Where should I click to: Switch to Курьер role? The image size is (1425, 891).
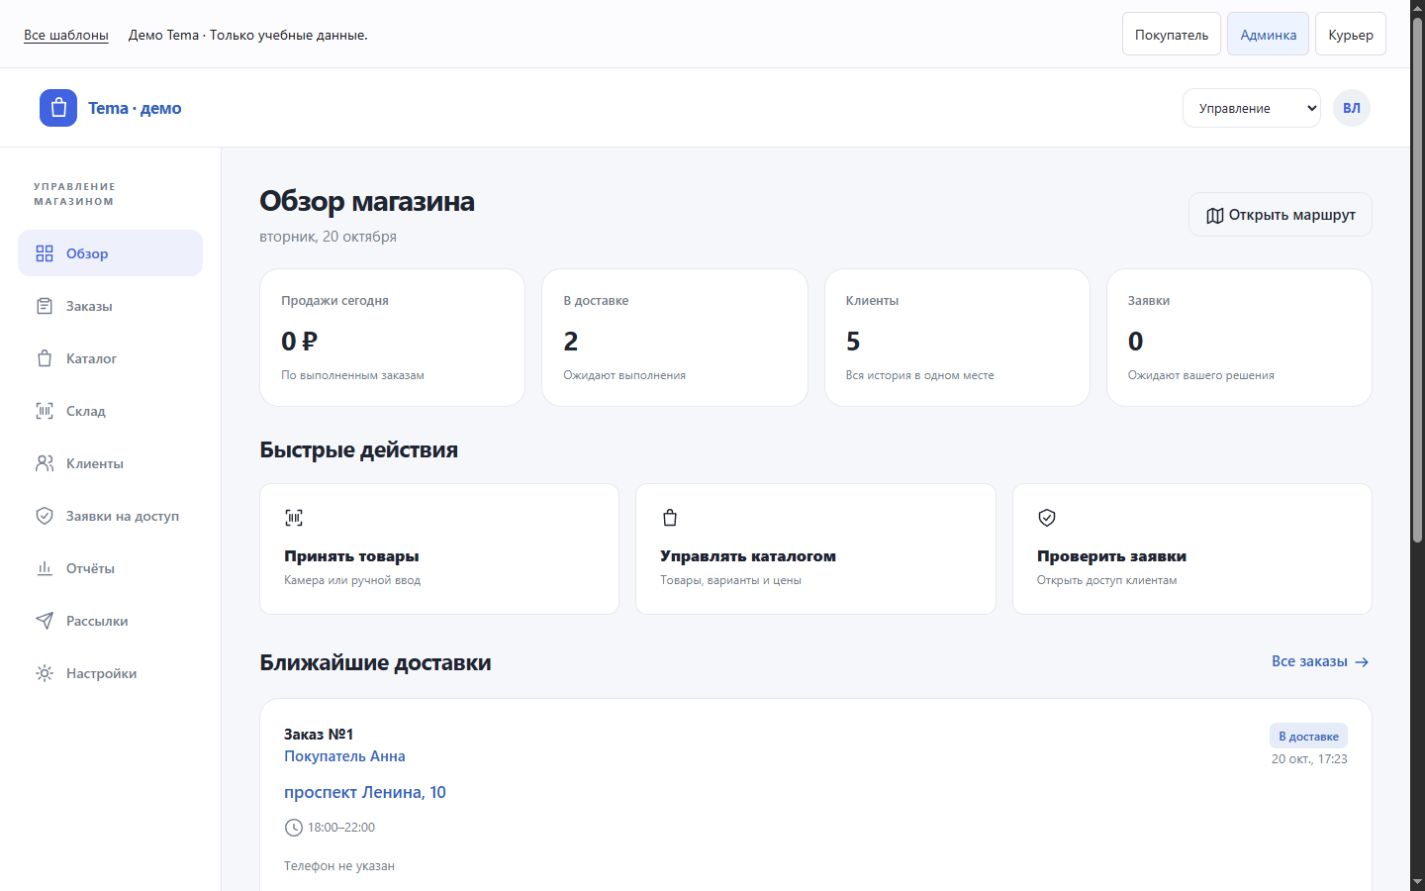pos(1350,34)
